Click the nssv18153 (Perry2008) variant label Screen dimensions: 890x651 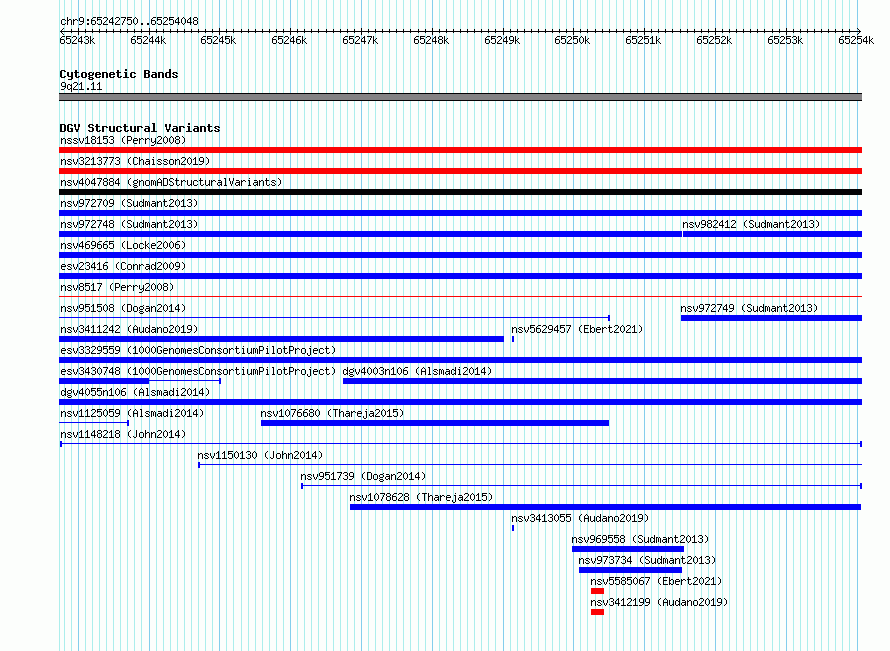click(123, 140)
